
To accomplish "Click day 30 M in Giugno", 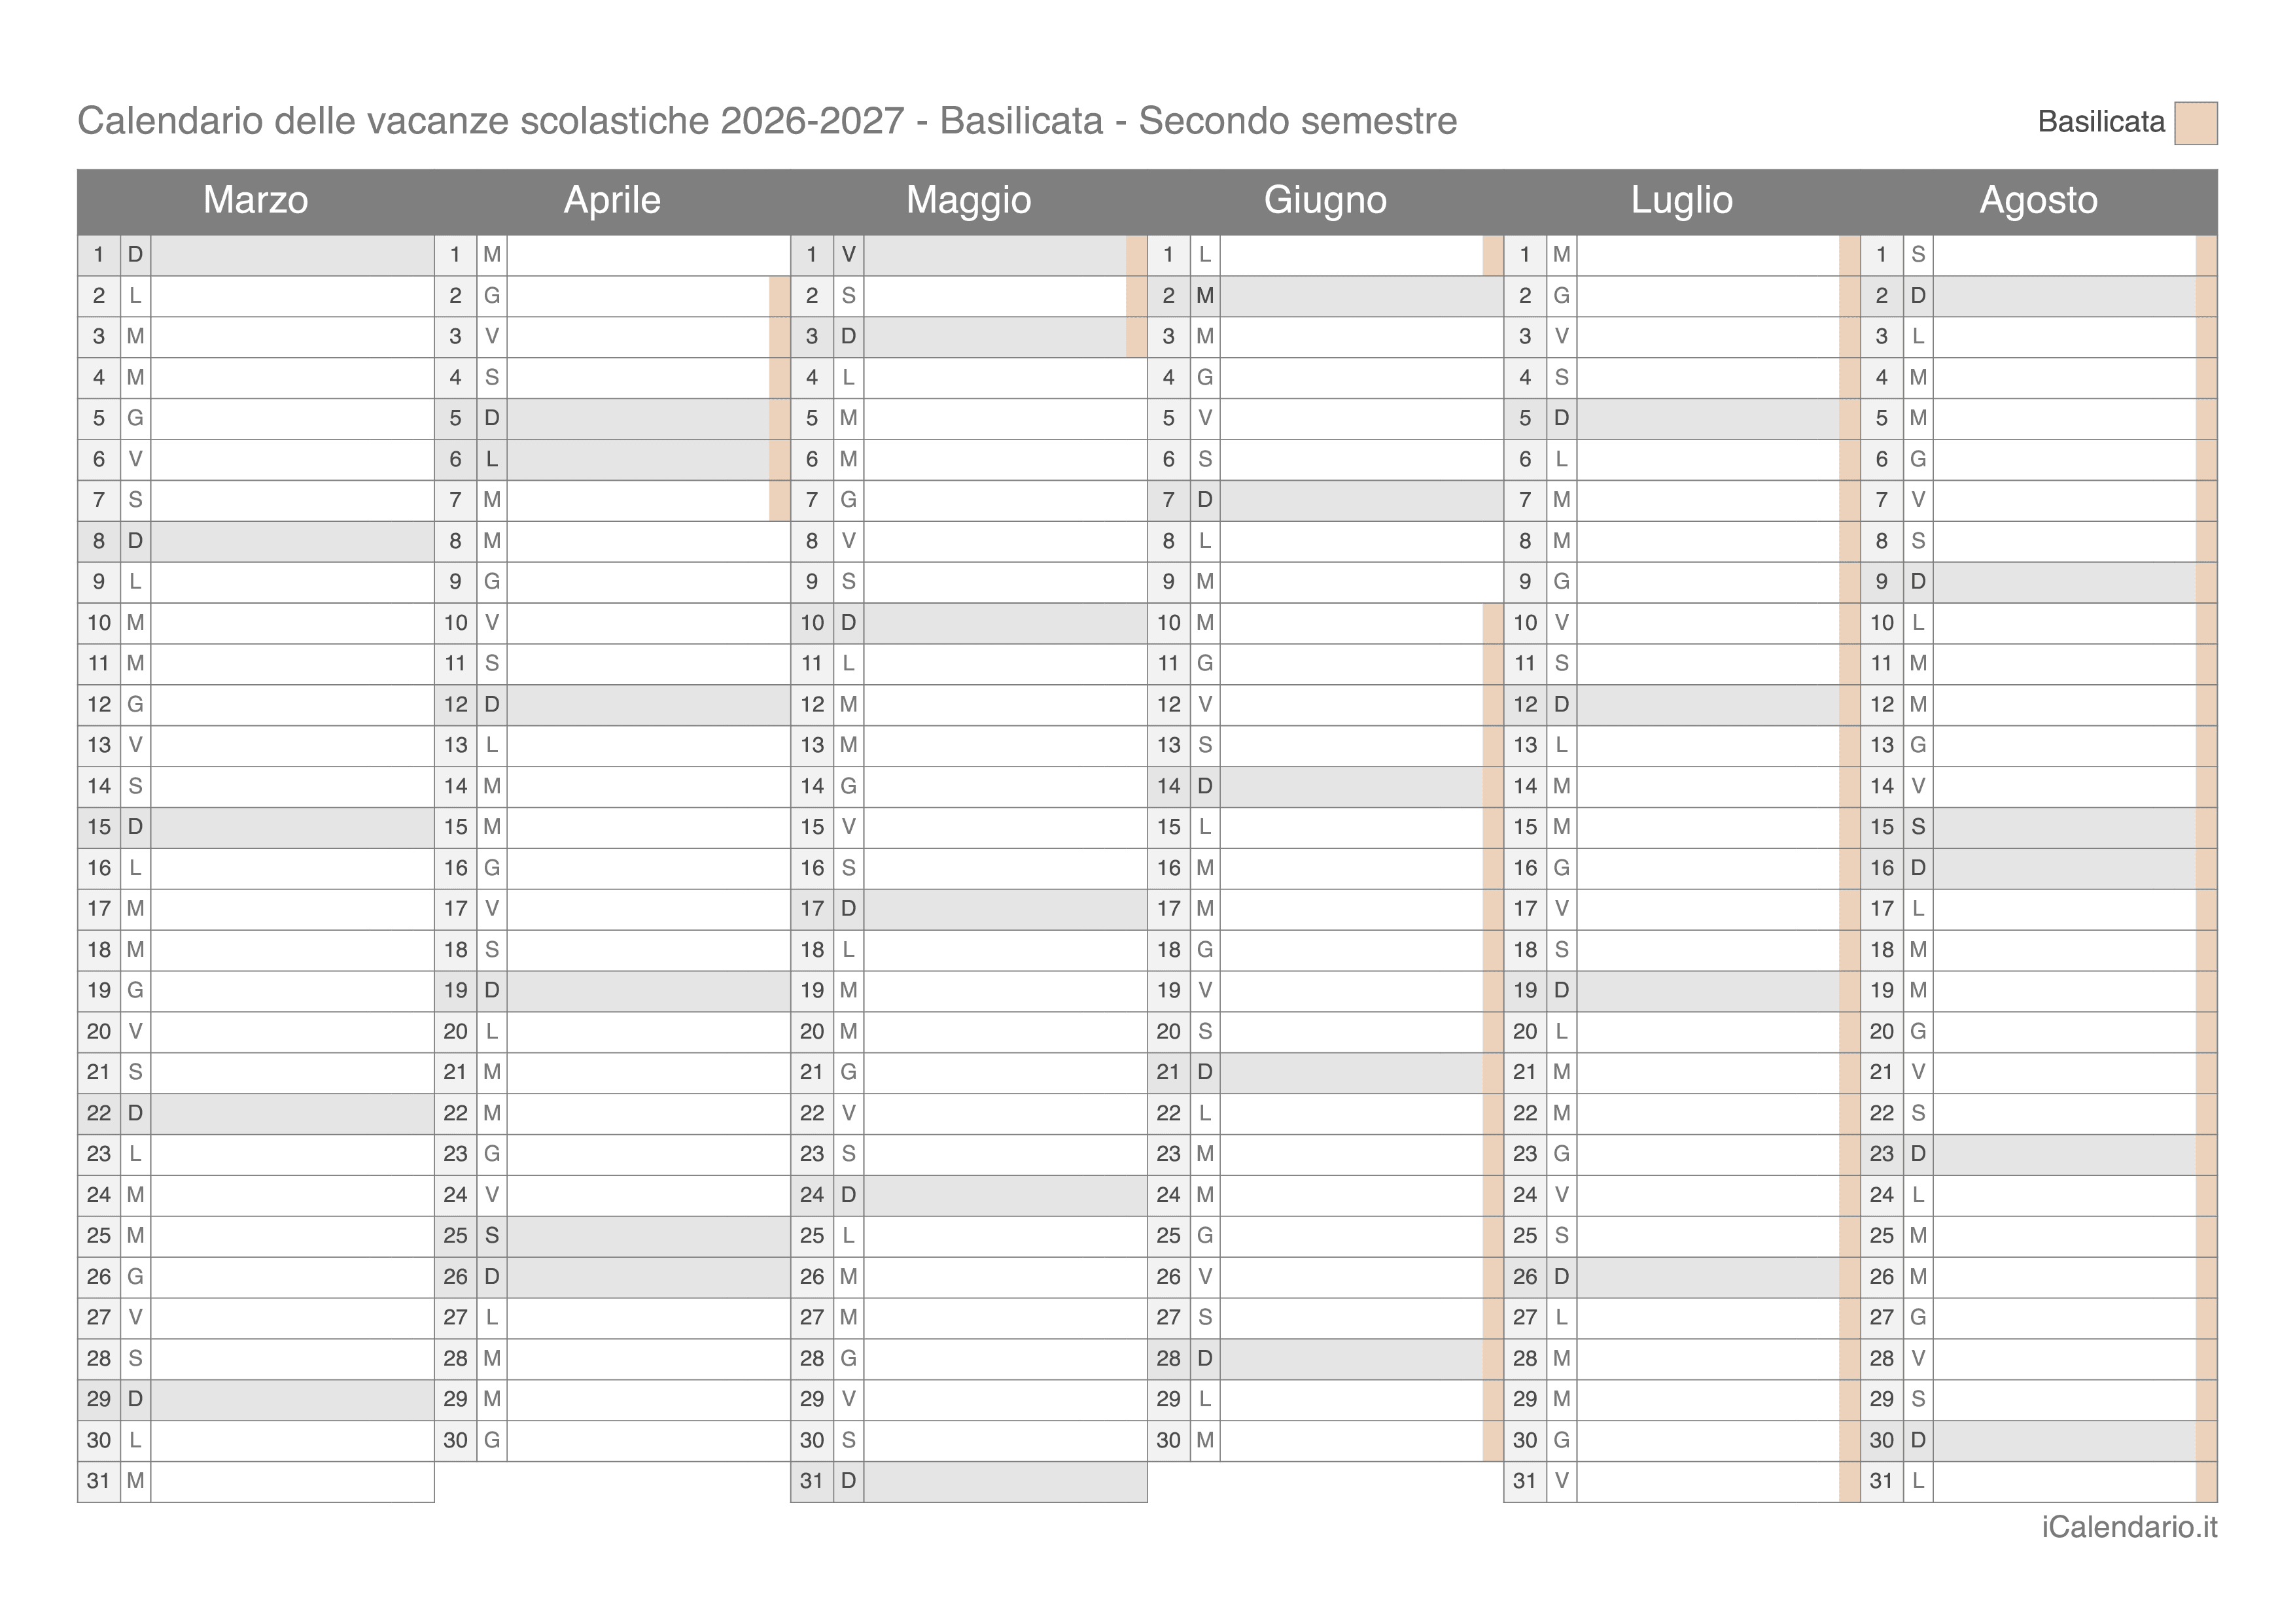I will pos(1325,1440).
